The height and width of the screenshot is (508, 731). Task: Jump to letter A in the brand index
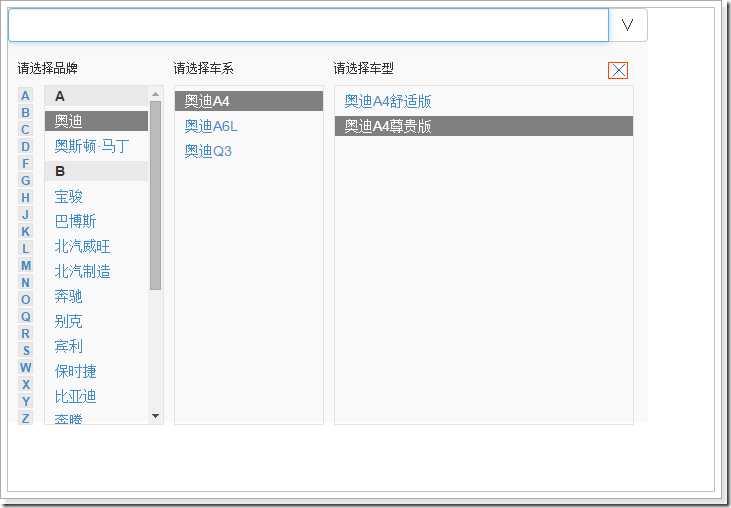tap(25, 96)
